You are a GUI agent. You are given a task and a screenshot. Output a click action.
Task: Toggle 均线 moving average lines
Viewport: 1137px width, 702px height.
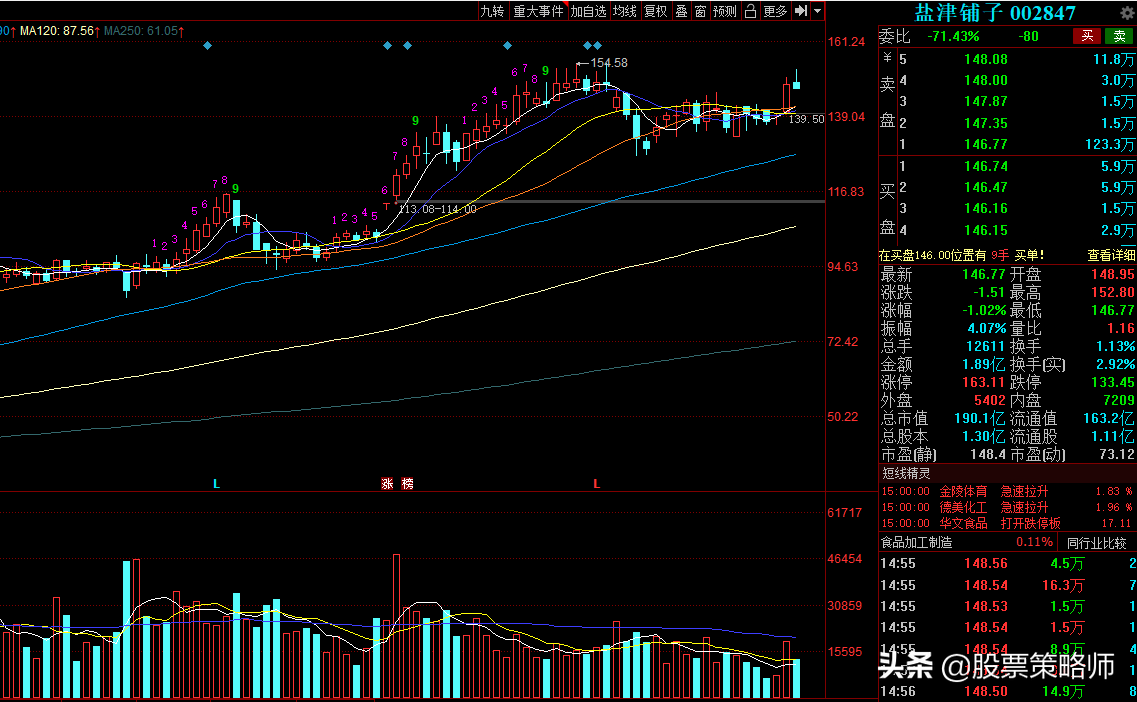625,12
